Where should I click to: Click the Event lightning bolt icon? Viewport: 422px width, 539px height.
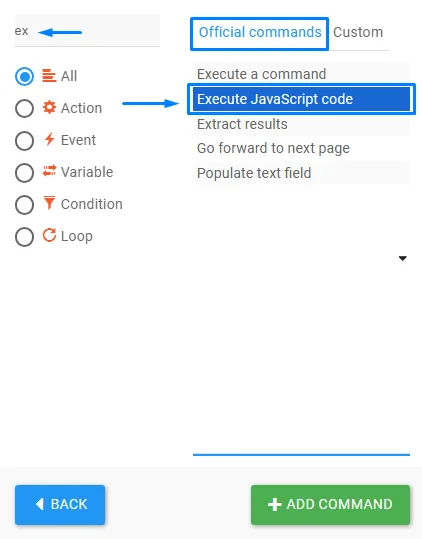[x=49, y=139]
